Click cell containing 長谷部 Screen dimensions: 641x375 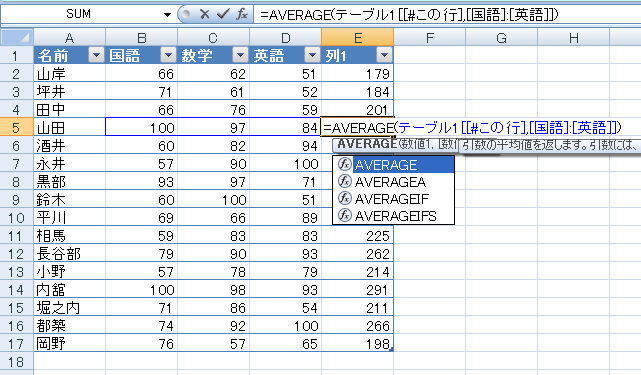tap(69, 253)
